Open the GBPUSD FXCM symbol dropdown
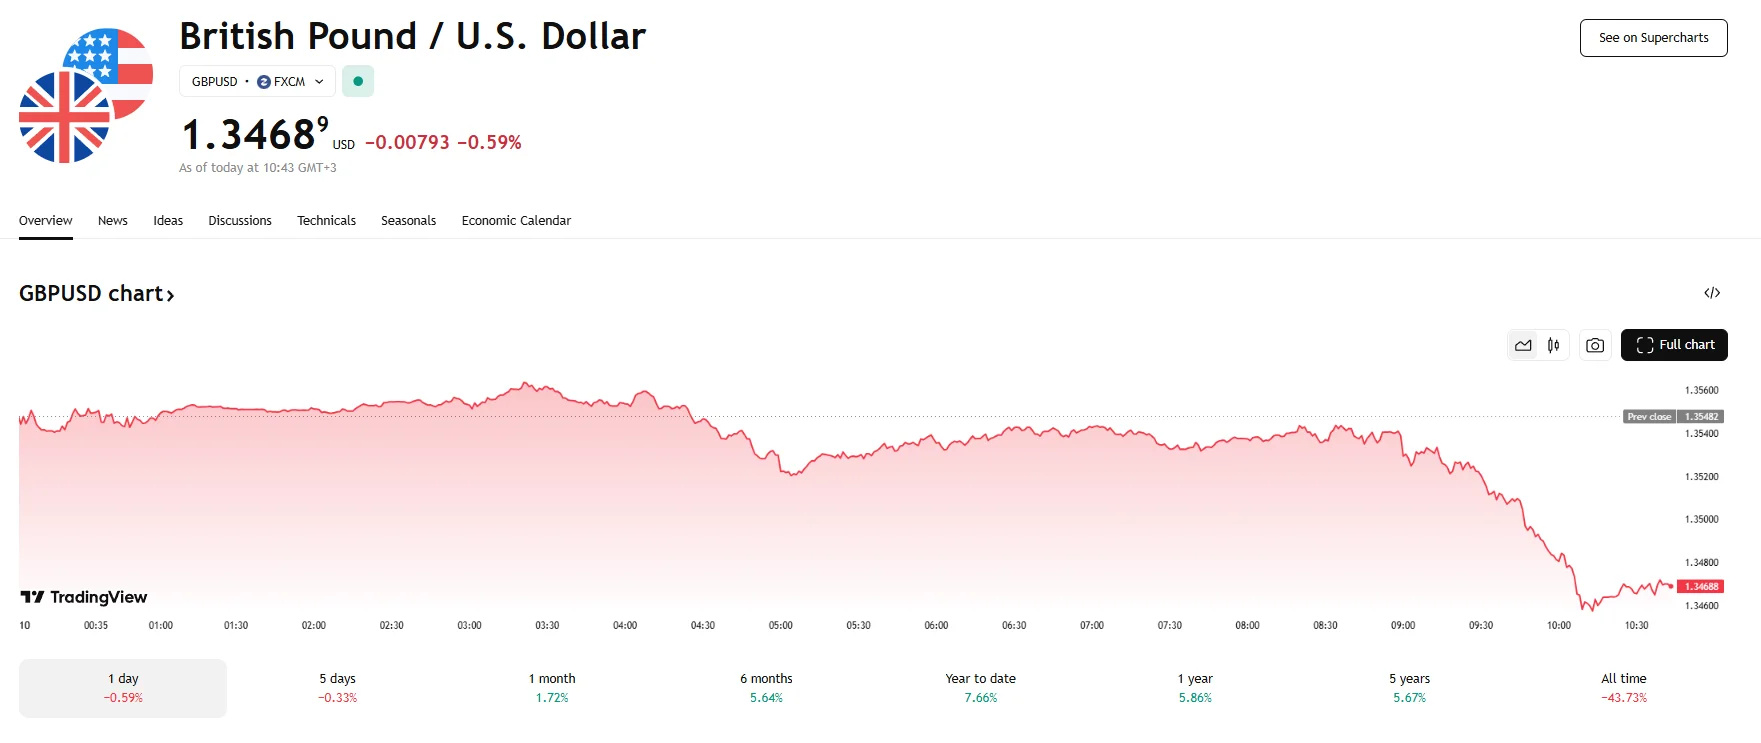This screenshot has height=743, width=1761. coord(257,81)
